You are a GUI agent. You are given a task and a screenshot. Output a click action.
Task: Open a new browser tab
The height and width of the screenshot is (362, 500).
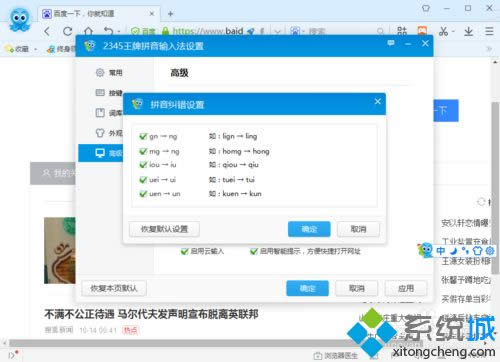tap(170, 14)
